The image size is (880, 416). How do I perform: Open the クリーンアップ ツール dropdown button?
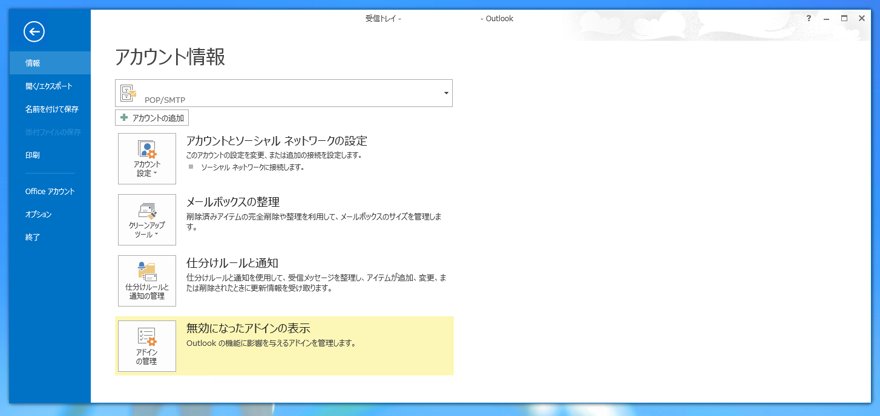(x=147, y=220)
